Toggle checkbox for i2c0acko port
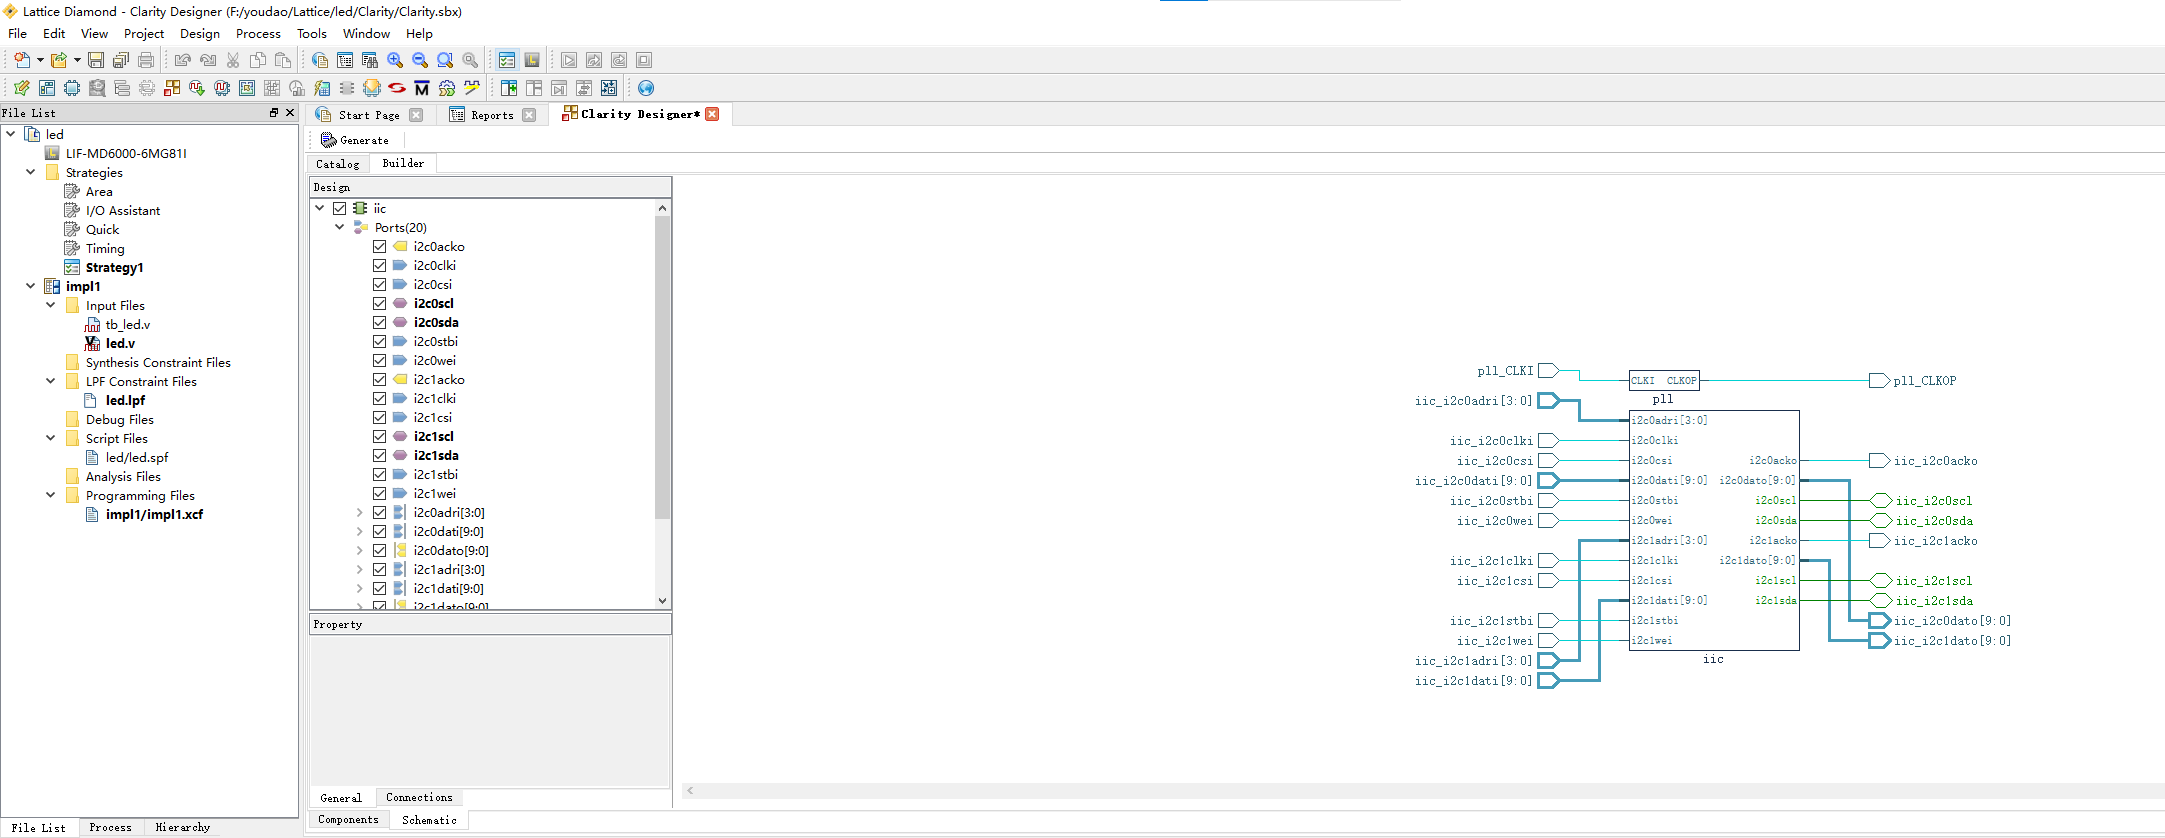Viewport: 2165px width, 838px height. click(380, 246)
